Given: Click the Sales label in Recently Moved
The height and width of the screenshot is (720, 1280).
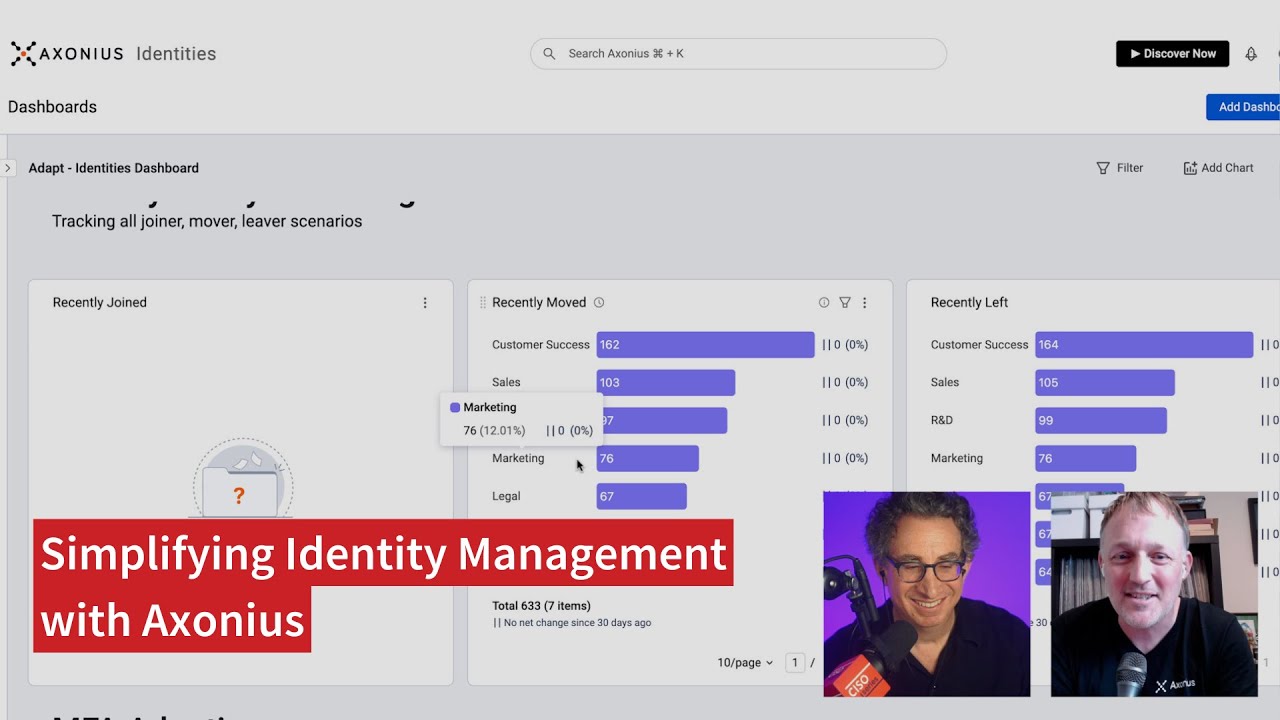Looking at the screenshot, I should [x=506, y=383].
